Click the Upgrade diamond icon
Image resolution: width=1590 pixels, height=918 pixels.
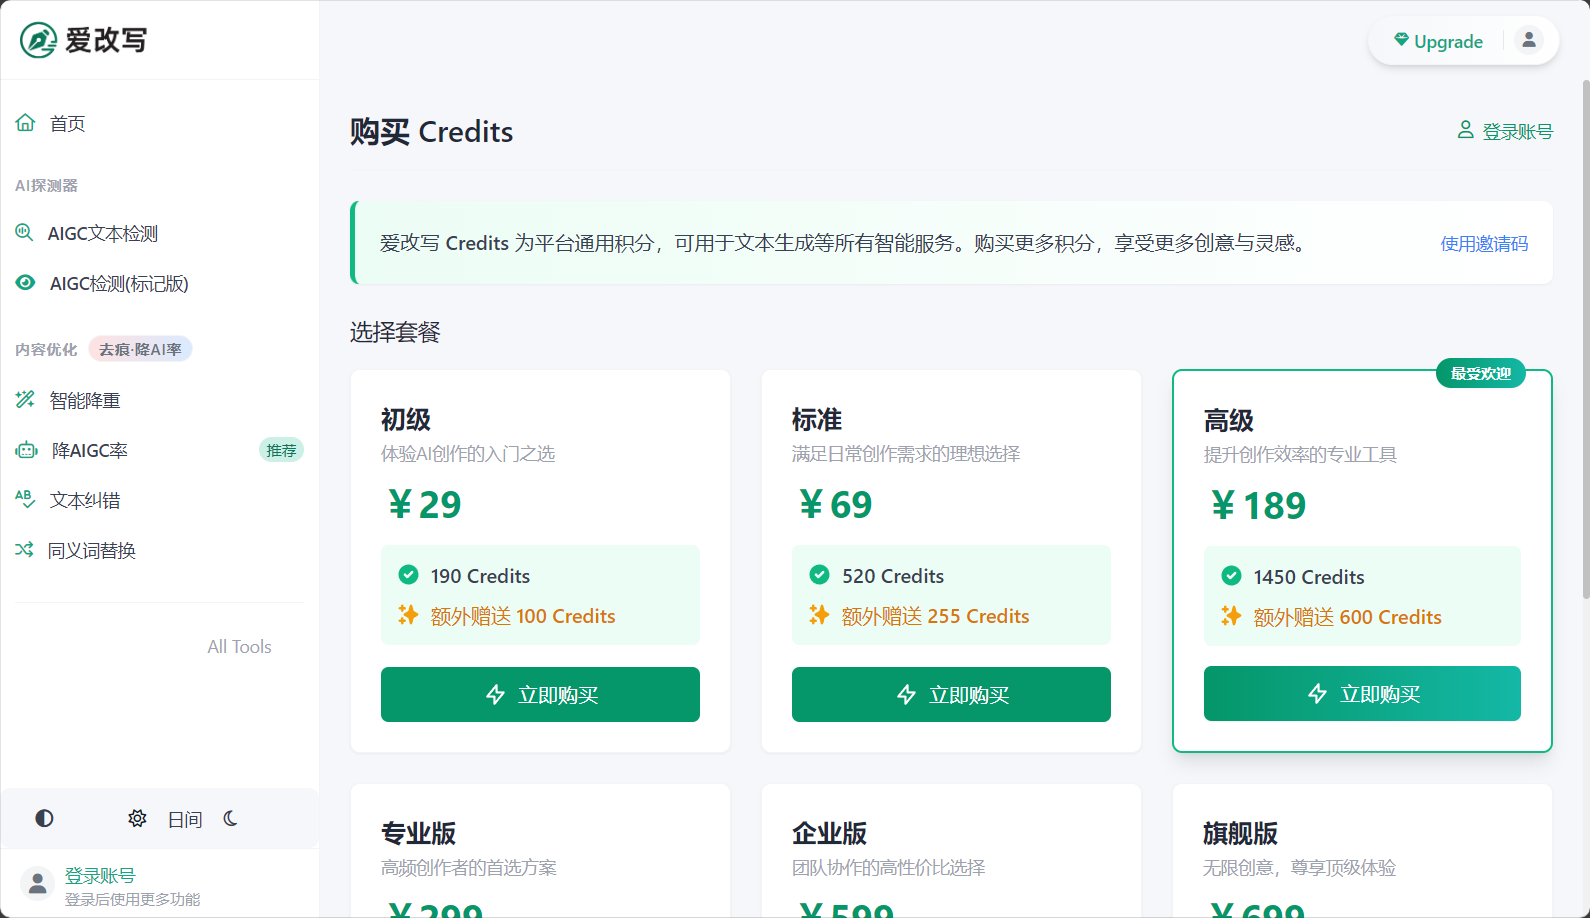click(1401, 40)
